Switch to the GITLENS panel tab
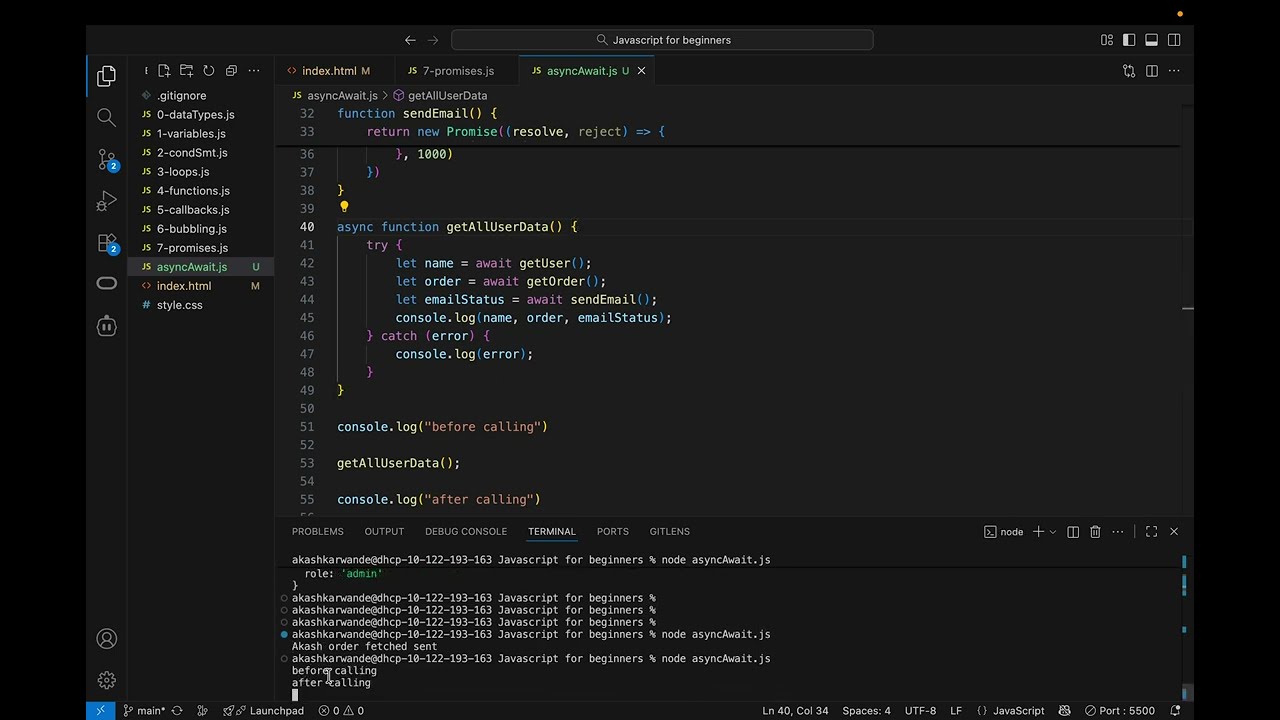 point(669,532)
